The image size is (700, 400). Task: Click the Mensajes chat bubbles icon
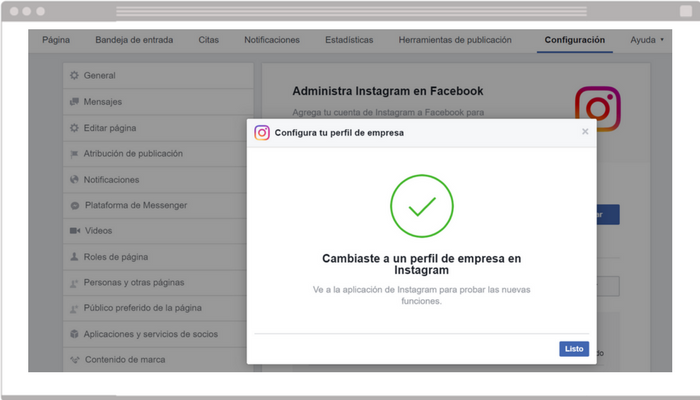[74, 102]
